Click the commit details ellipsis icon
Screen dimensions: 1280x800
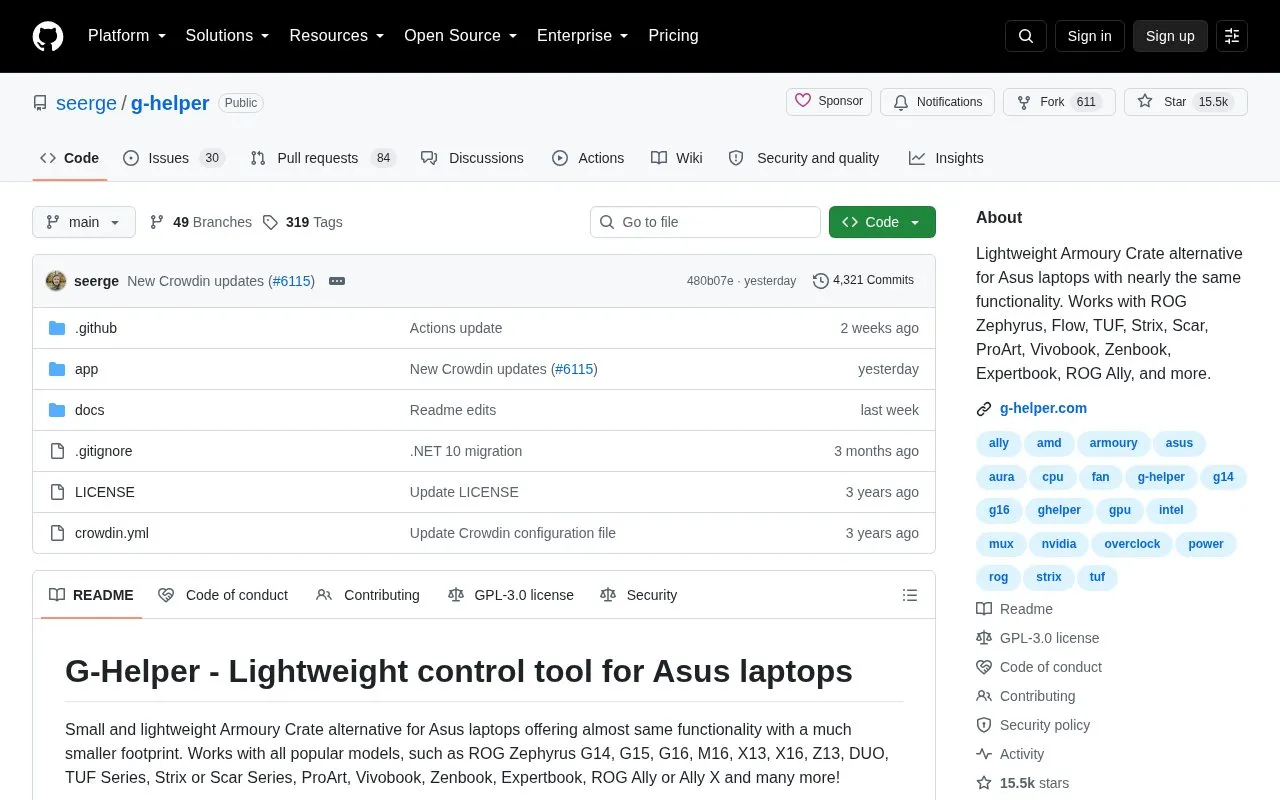pyautogui.click(x=337, y=281)
